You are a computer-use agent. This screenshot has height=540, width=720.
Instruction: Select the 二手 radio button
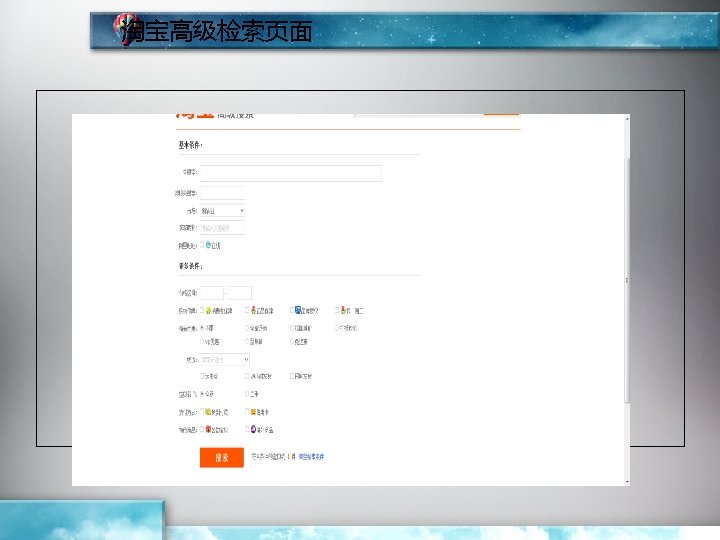tap(247, 394)
